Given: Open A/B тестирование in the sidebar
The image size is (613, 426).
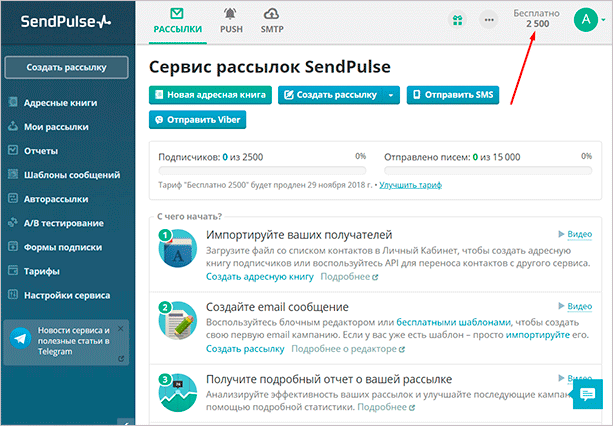Looking at the screenshot, I should click(x=63, y=223).
